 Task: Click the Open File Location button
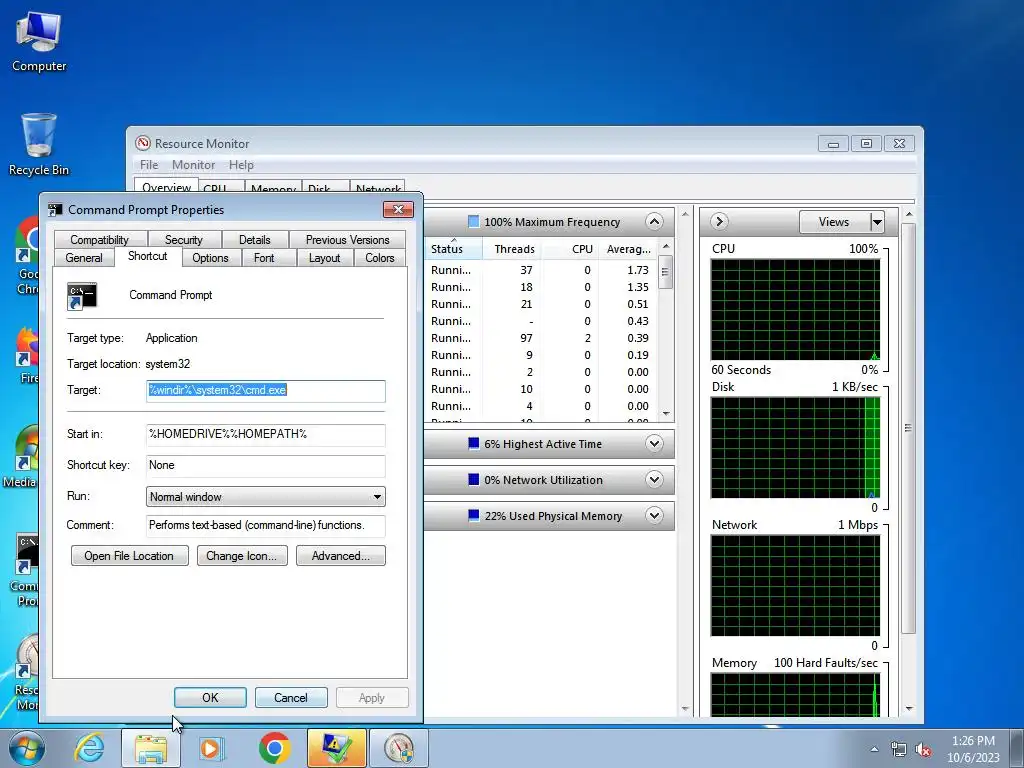coord(129,556)
